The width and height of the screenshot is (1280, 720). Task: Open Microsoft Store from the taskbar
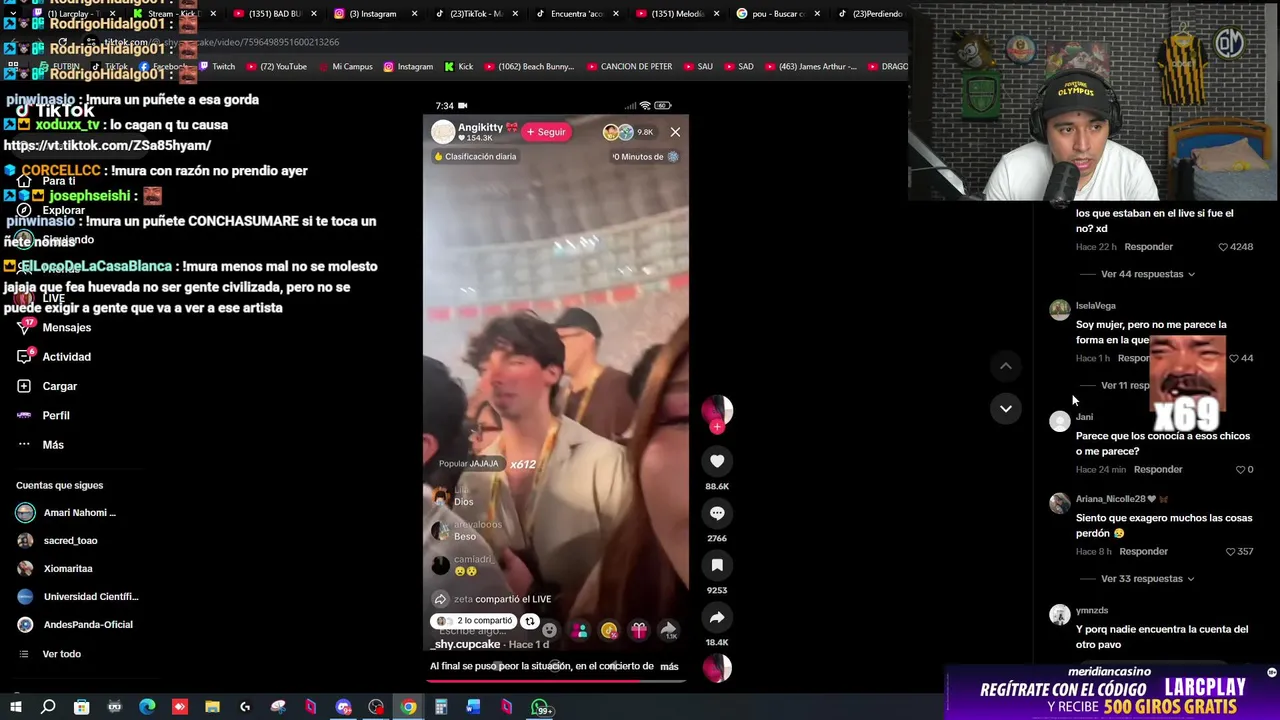tap(81, 708)
